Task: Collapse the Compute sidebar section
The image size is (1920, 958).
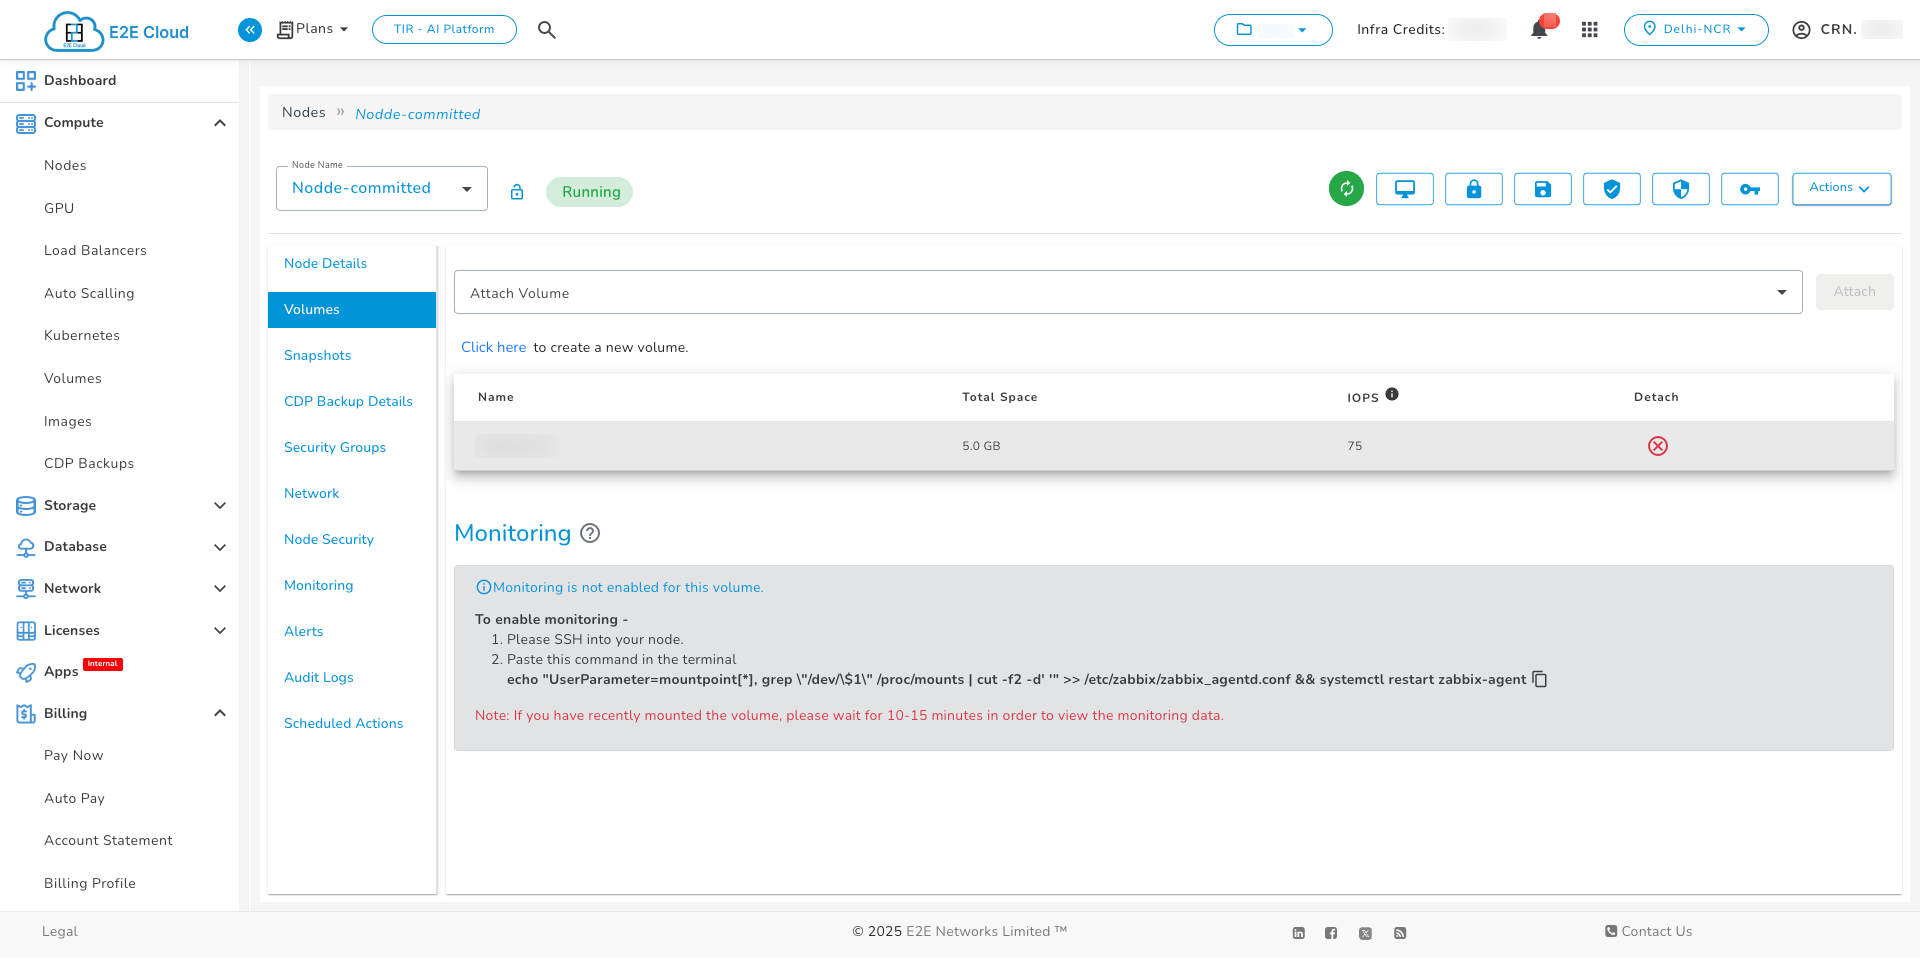Action: [220, 123]
